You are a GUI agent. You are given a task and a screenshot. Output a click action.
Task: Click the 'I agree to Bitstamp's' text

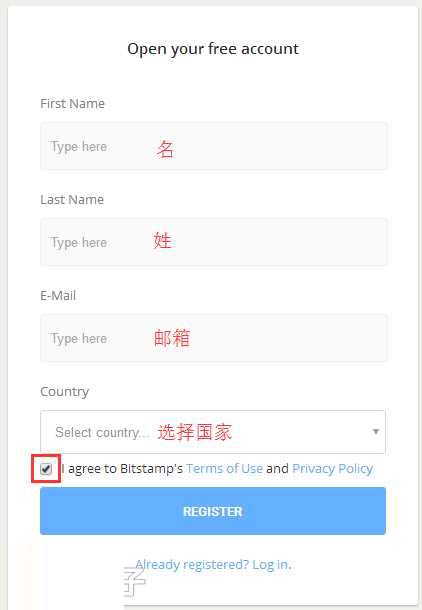coord(123,468)
